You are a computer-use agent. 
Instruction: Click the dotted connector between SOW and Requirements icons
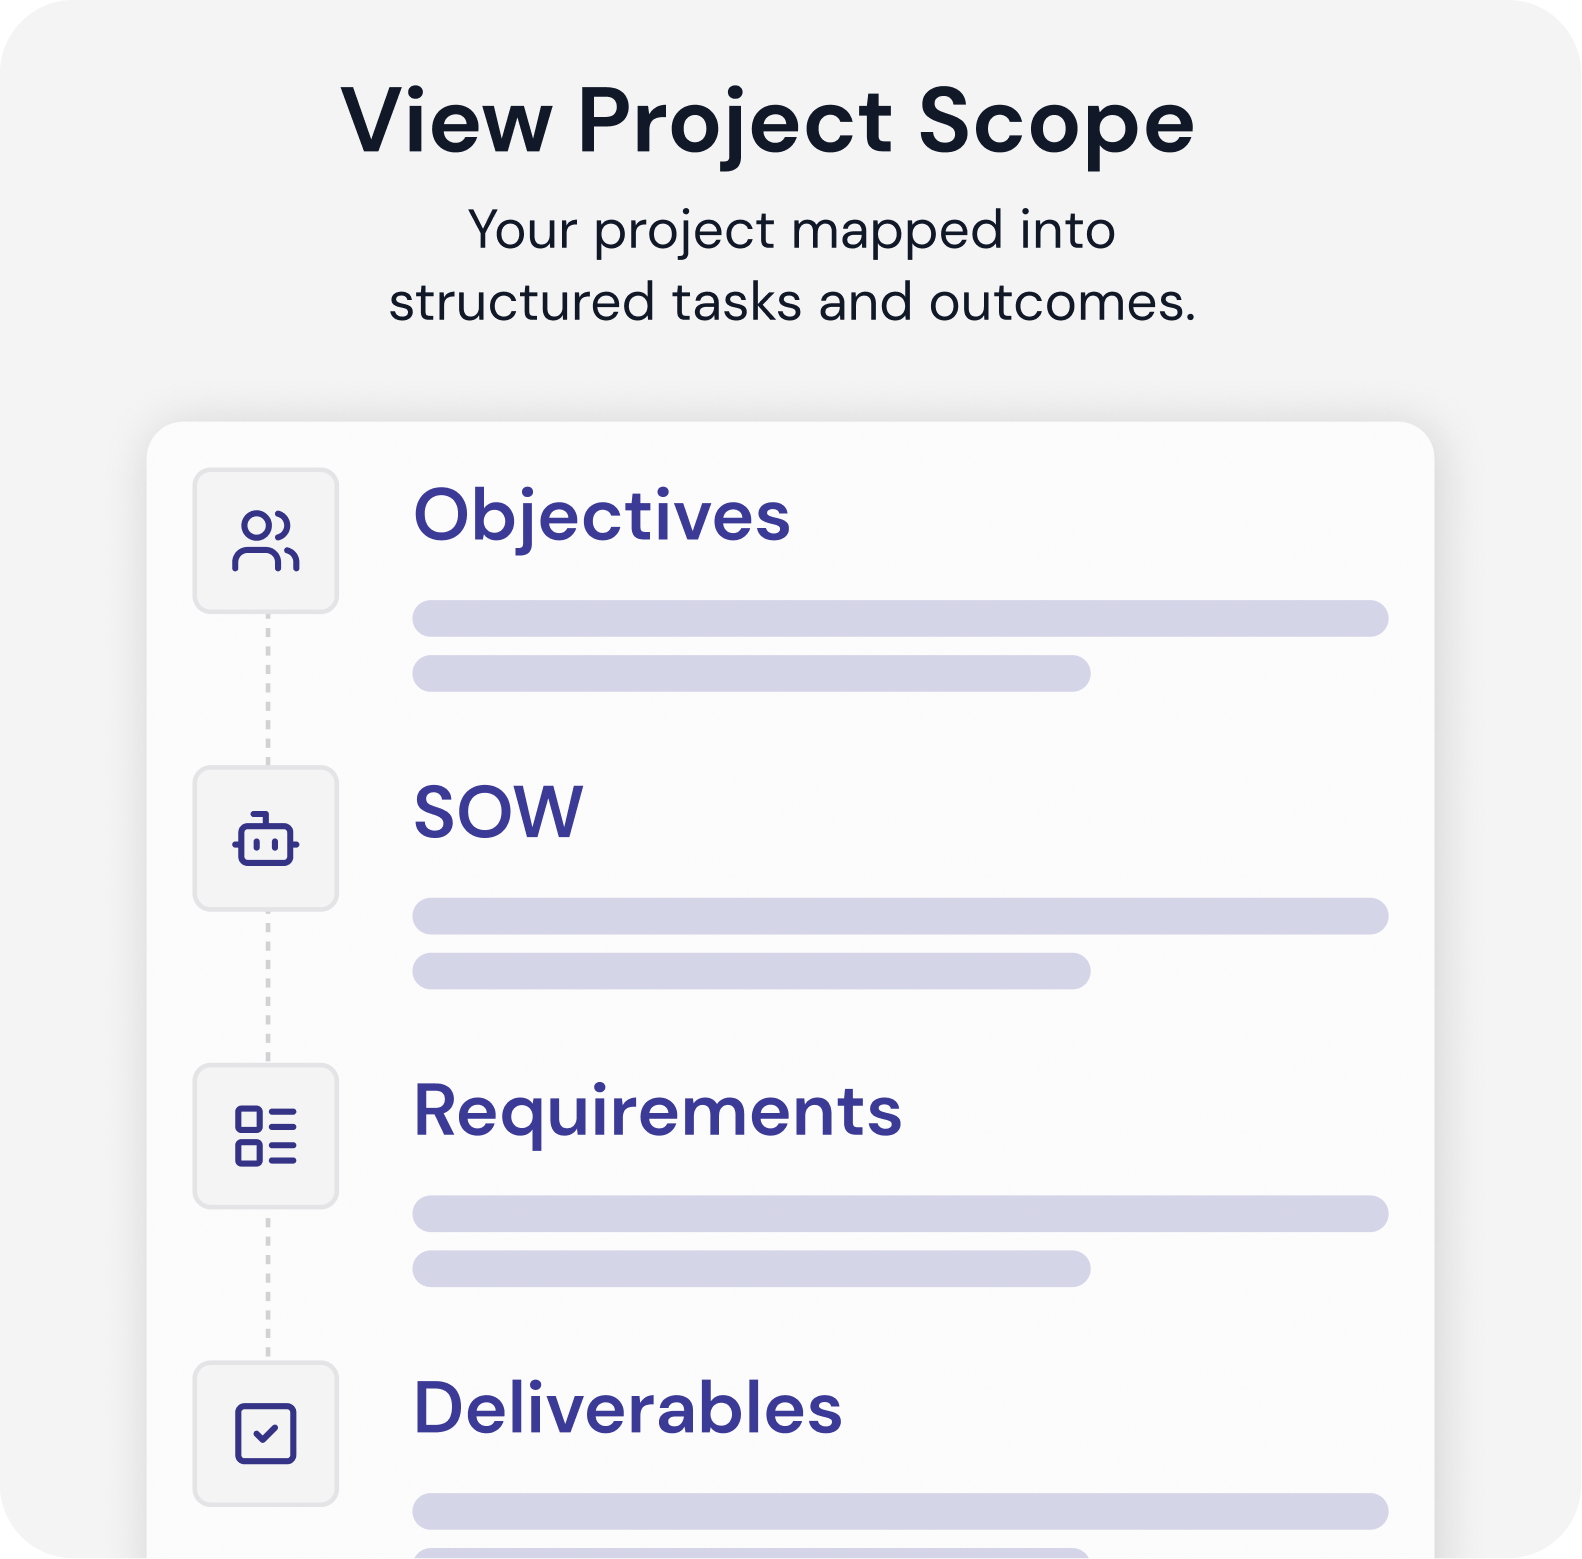tap(268, 987)
